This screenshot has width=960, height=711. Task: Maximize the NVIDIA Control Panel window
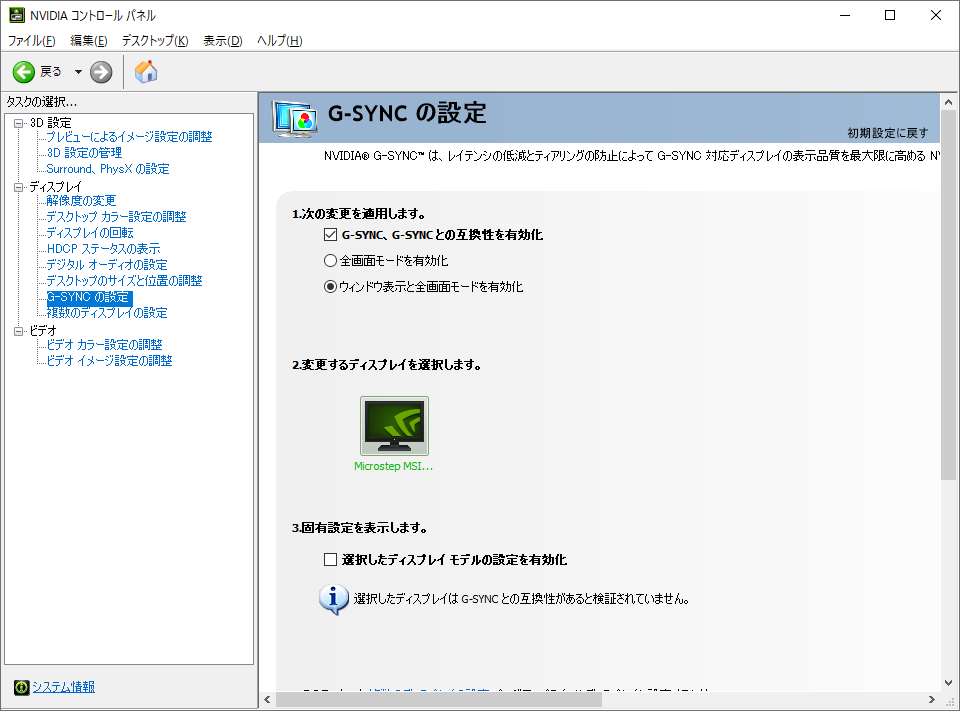click(x=890, y=15)
